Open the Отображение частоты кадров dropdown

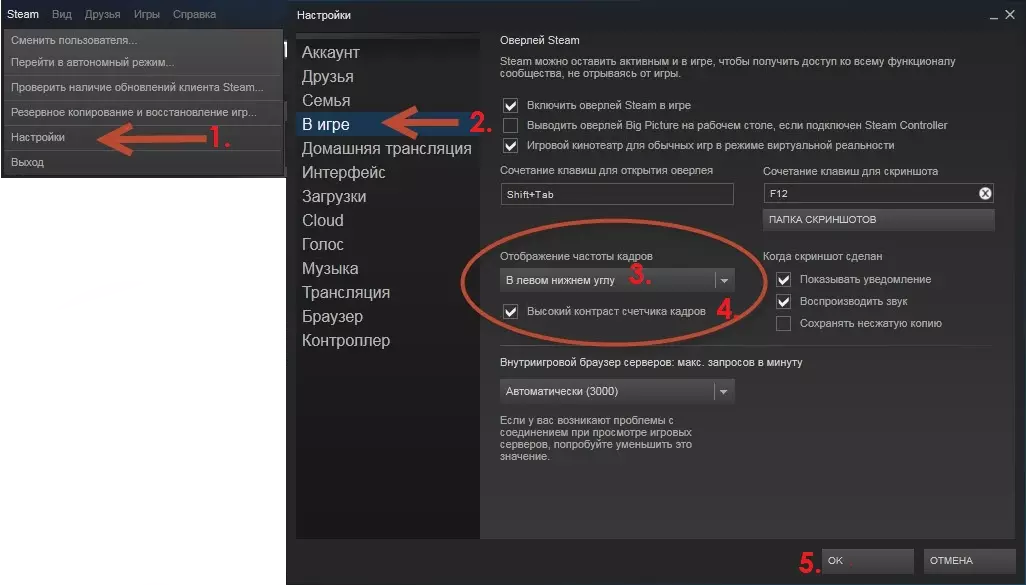point(617,280)
